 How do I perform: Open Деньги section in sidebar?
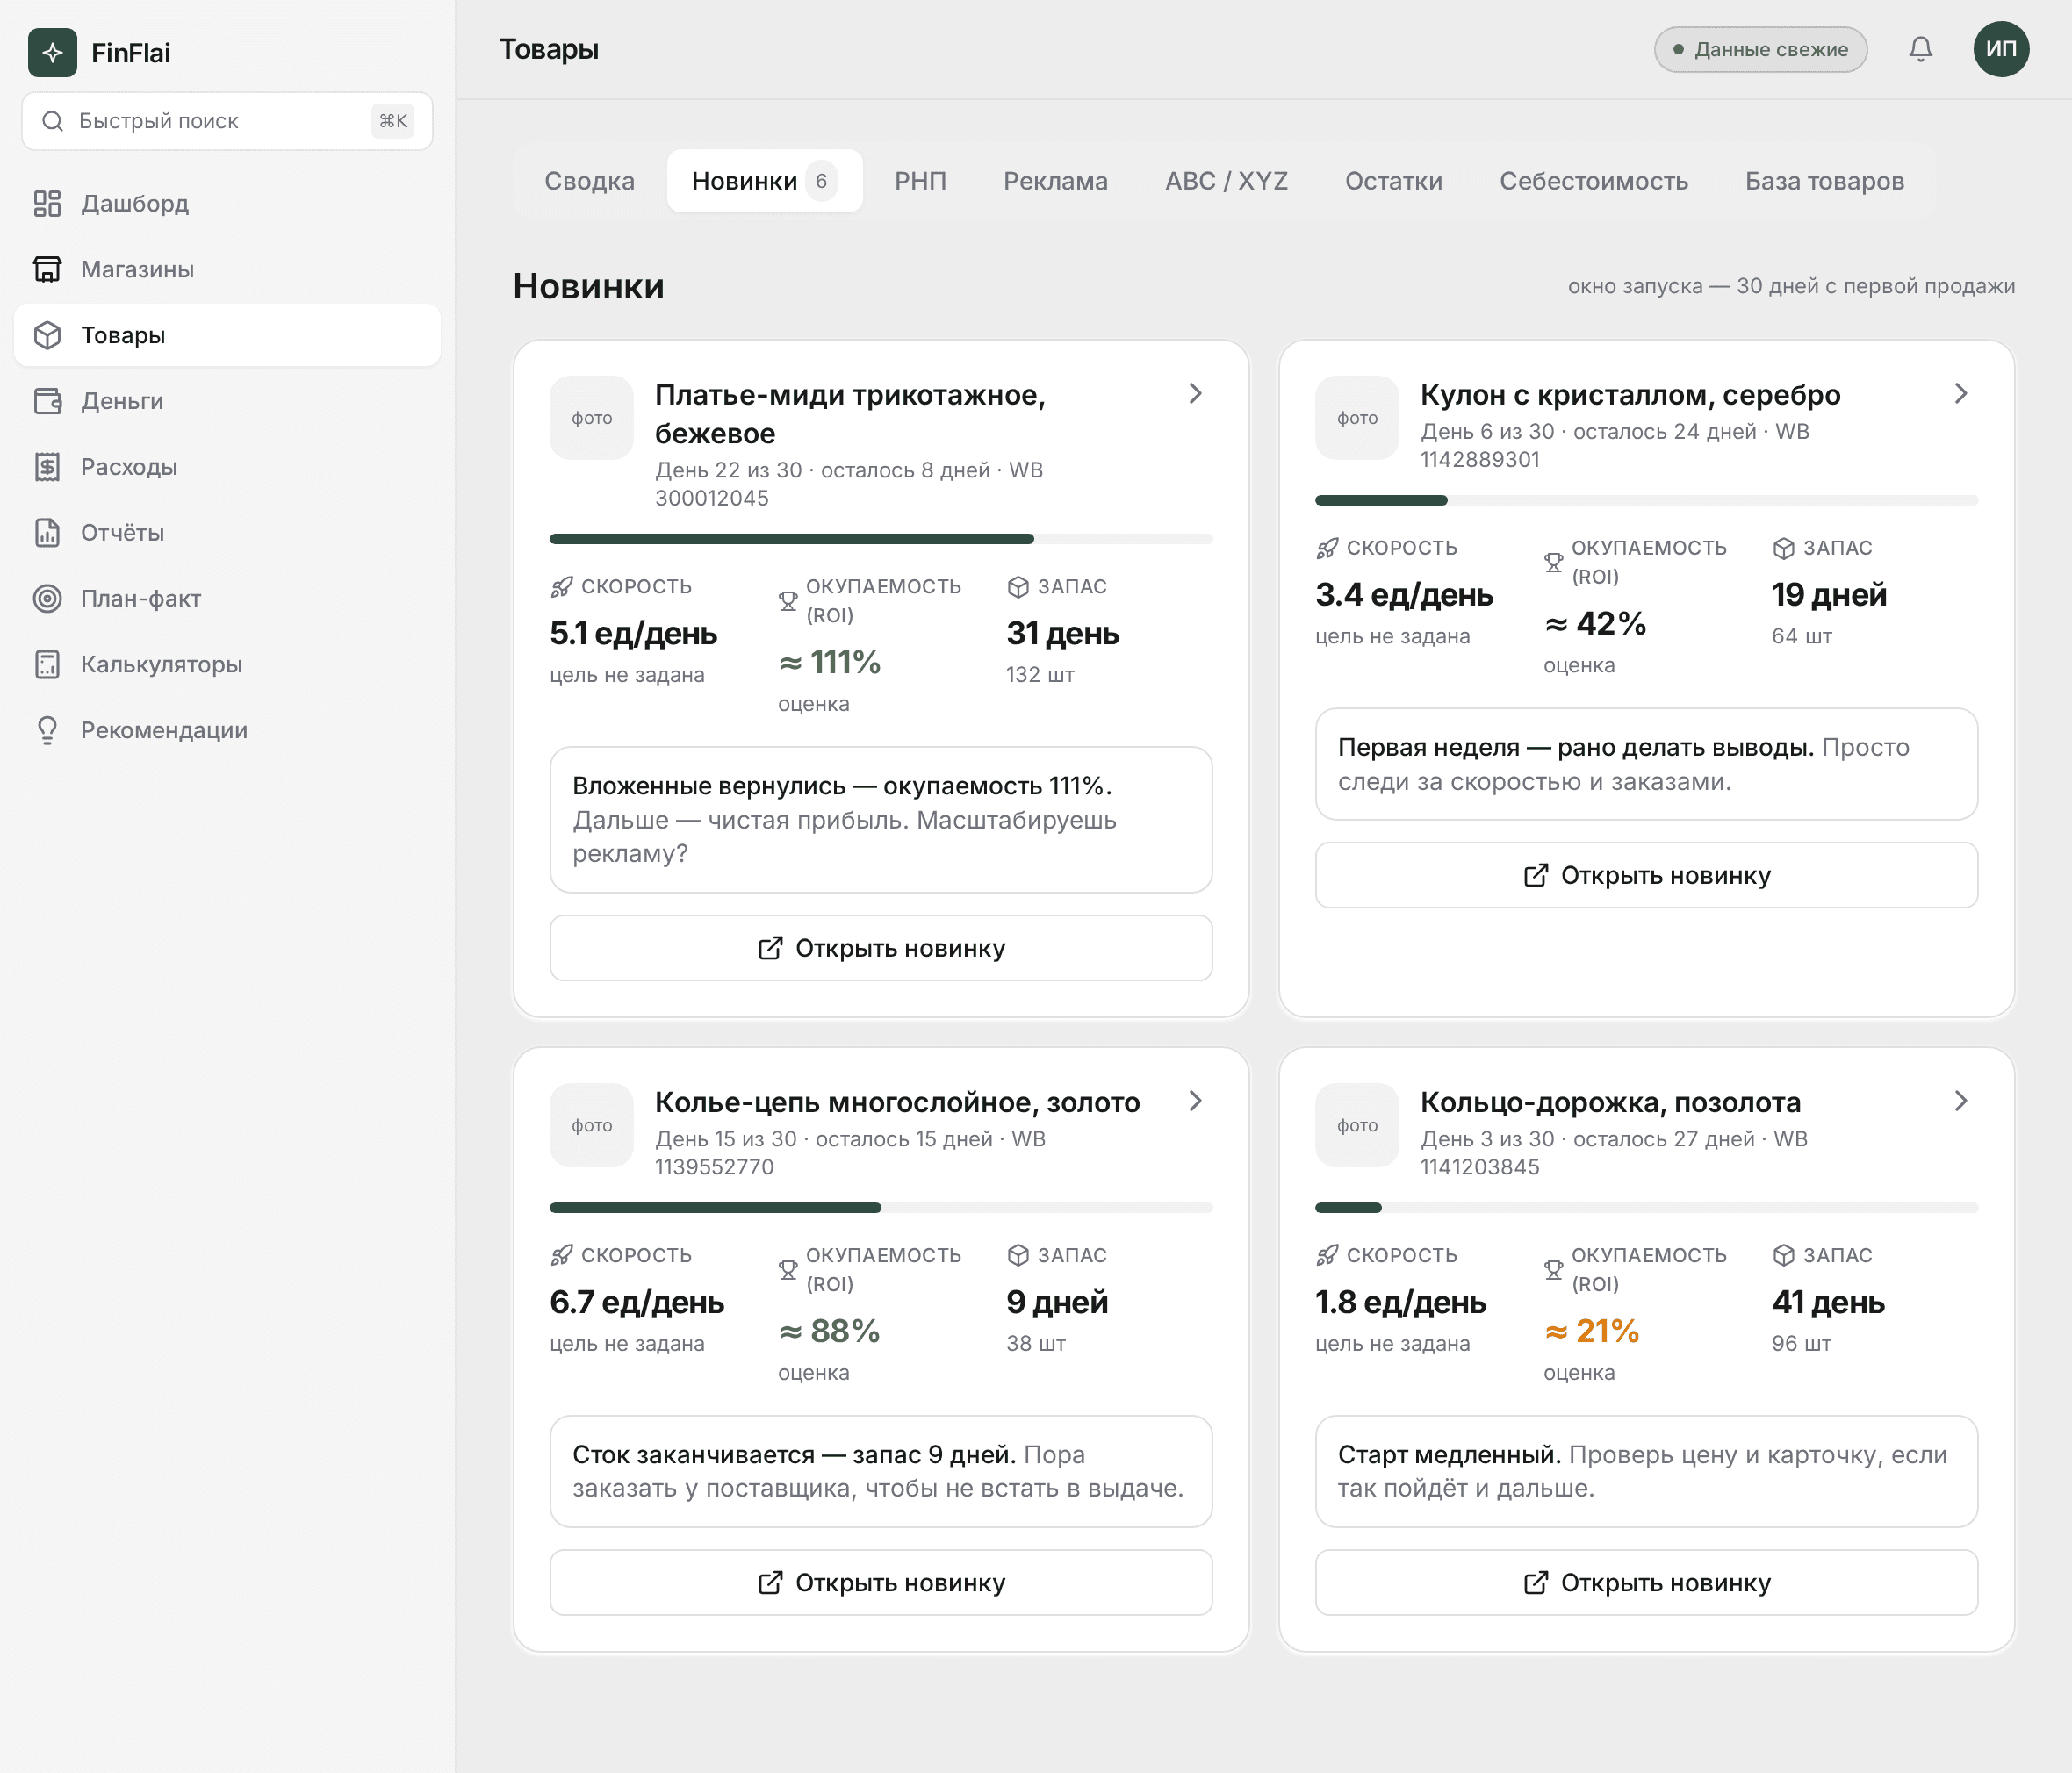(227, 401)
